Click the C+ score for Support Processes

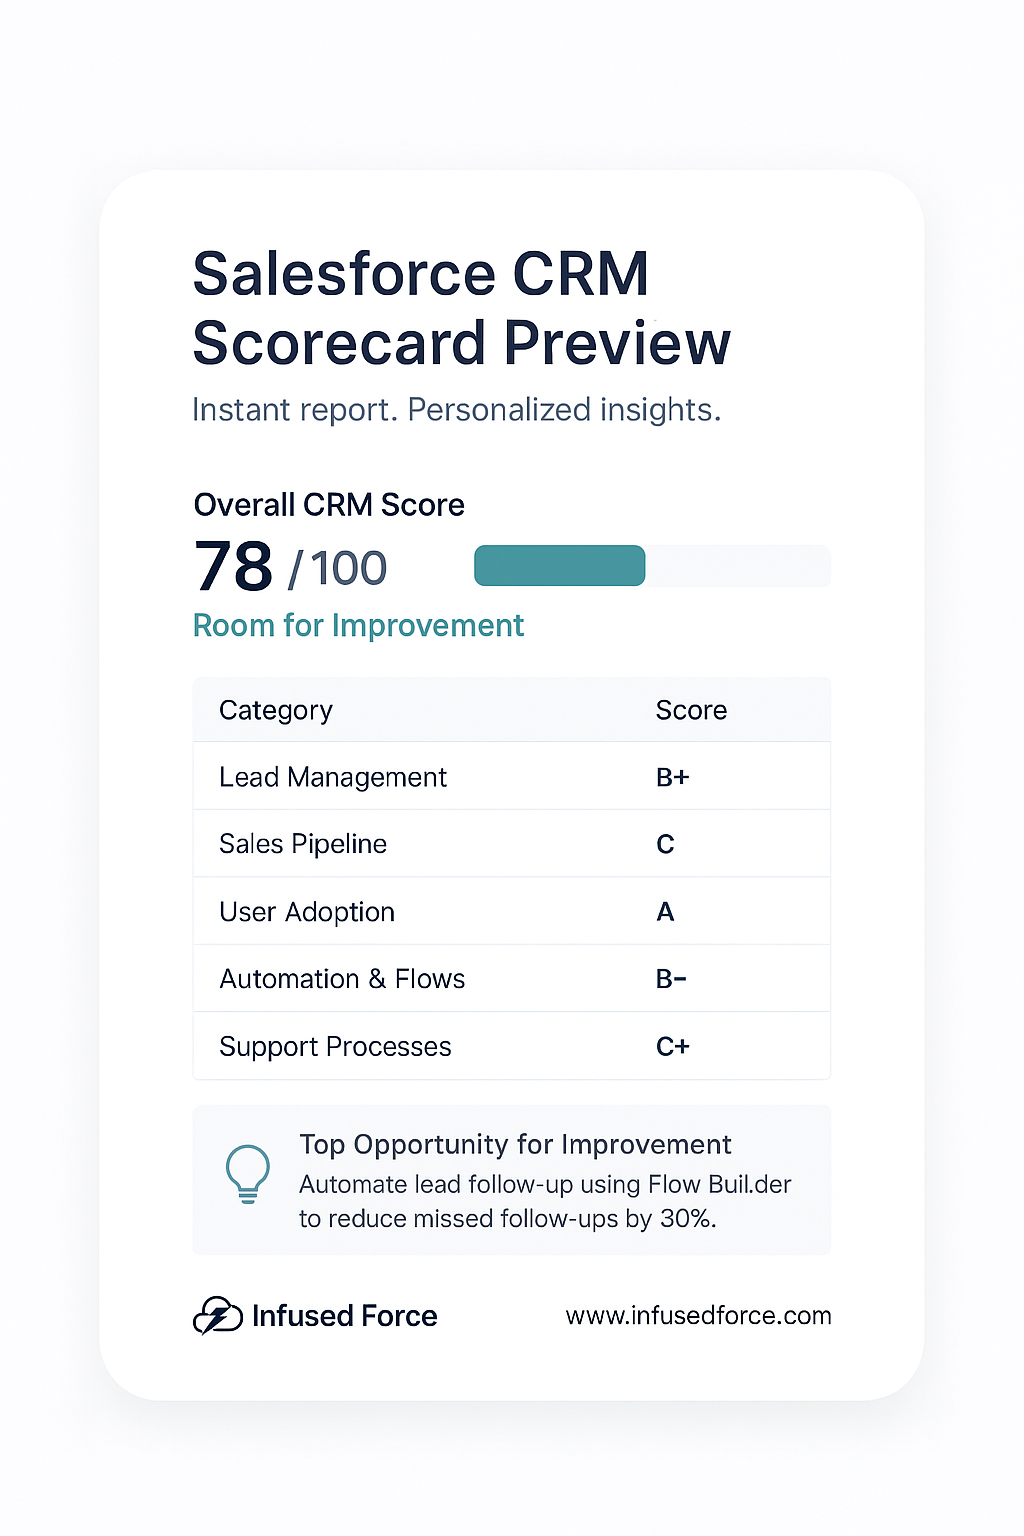point(671,1046)
